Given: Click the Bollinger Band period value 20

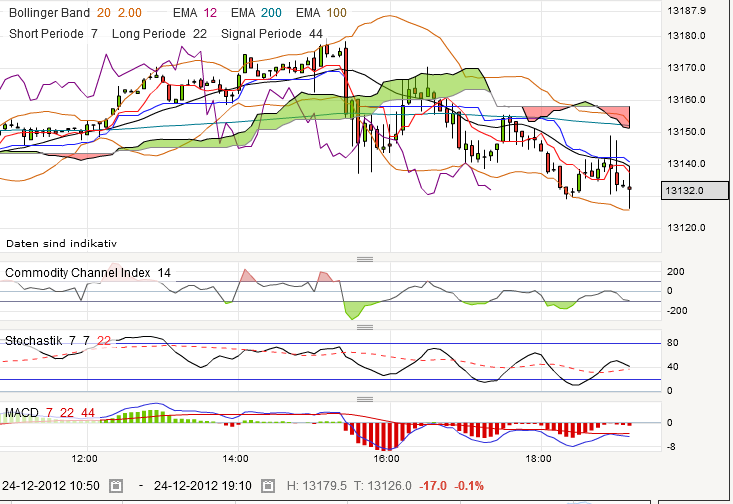Looking at the screenshot, I should pyautogui.click(x=103, y=13).
